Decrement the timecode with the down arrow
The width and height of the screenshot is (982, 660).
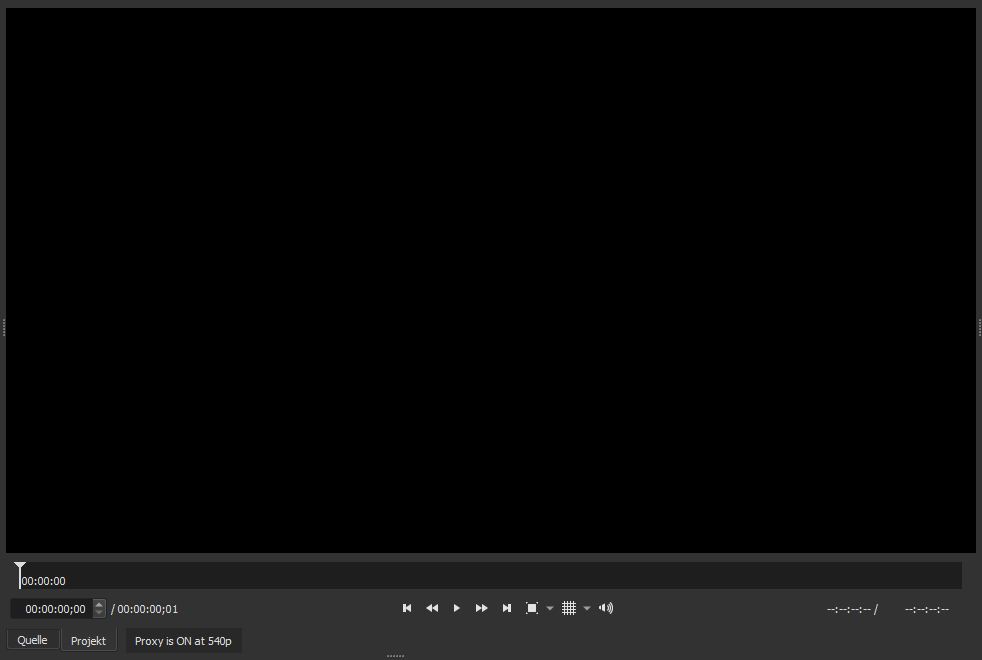pyautogui.click(x=99, y=613)
